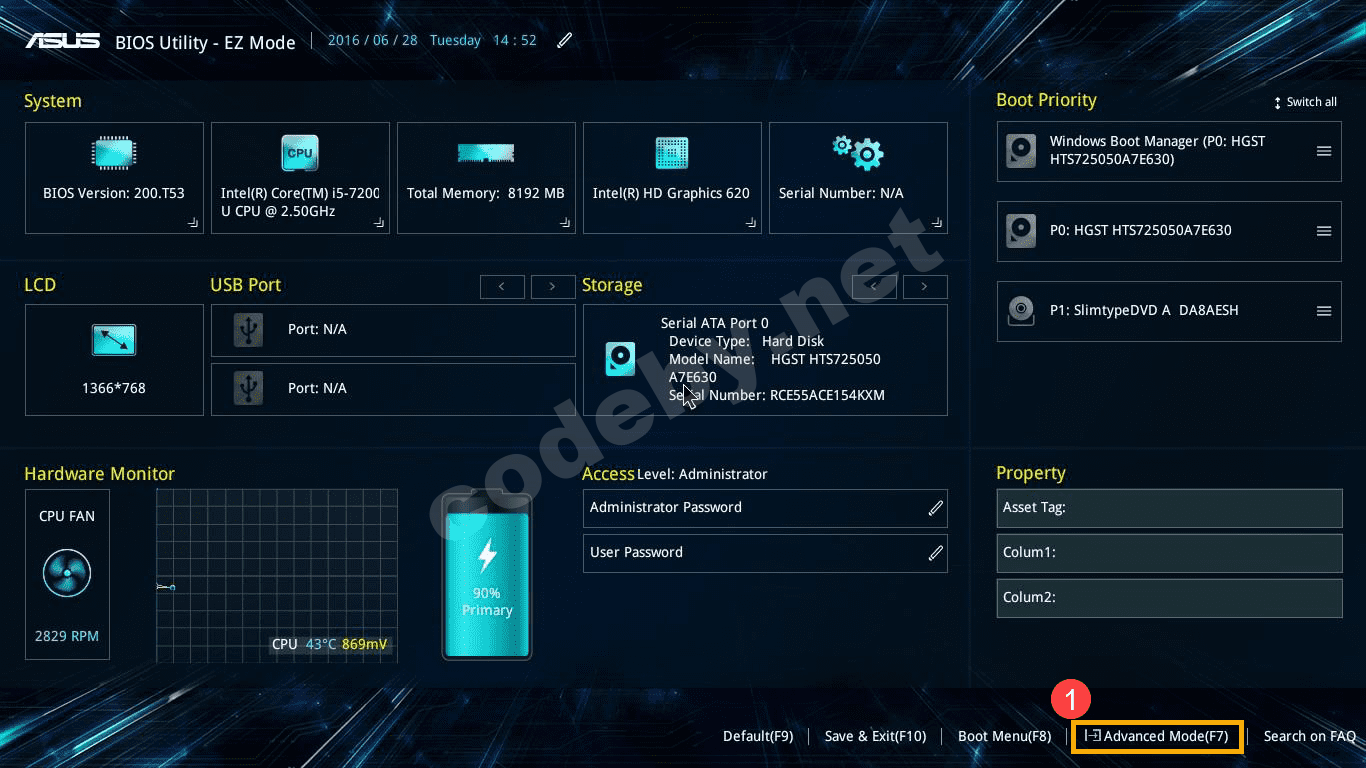
Task: Go to previous USB Port page
Action: tap(502, 287)
